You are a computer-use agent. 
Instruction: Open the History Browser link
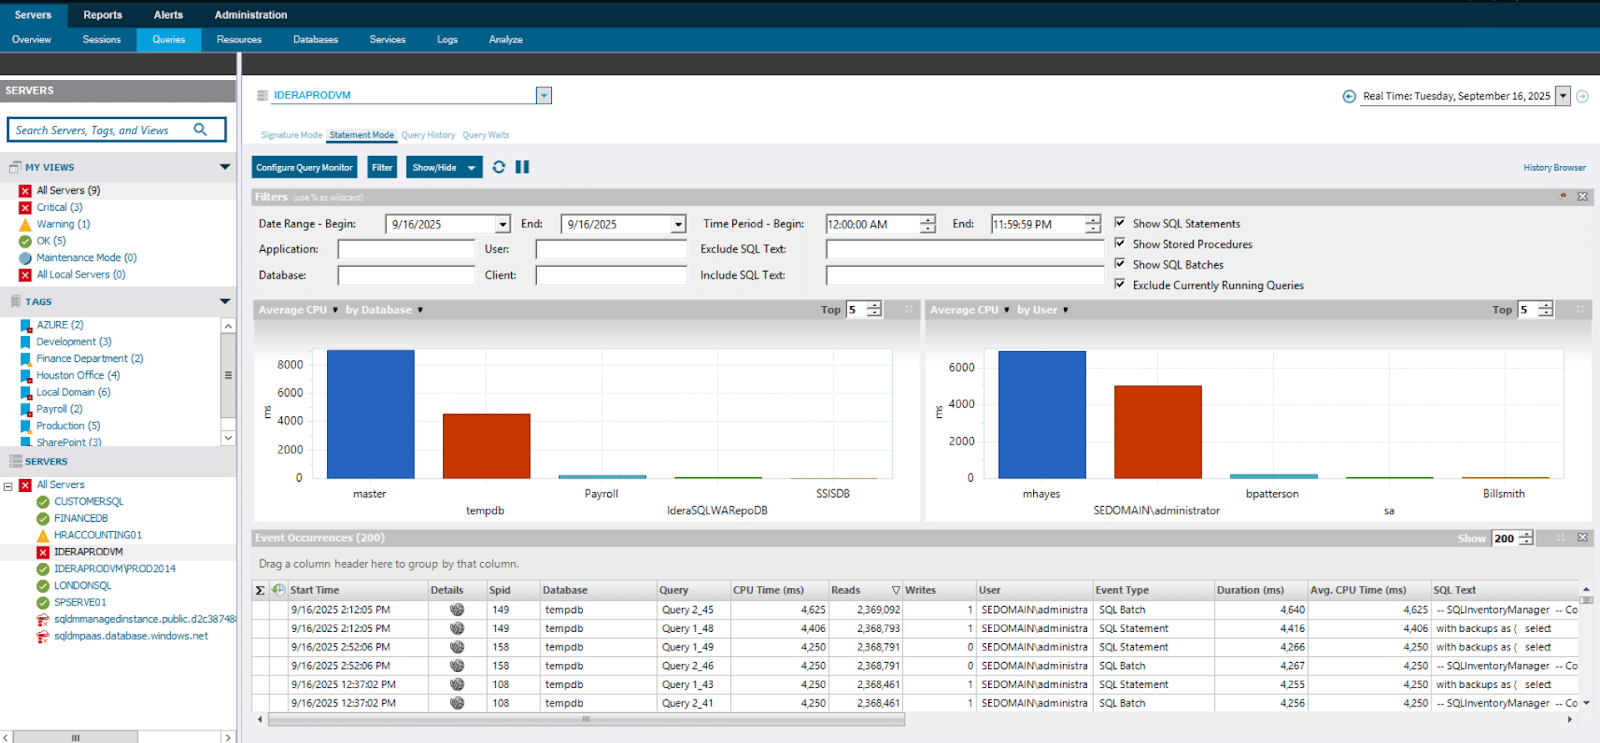pyautogui.click(x=1554, y=168)
